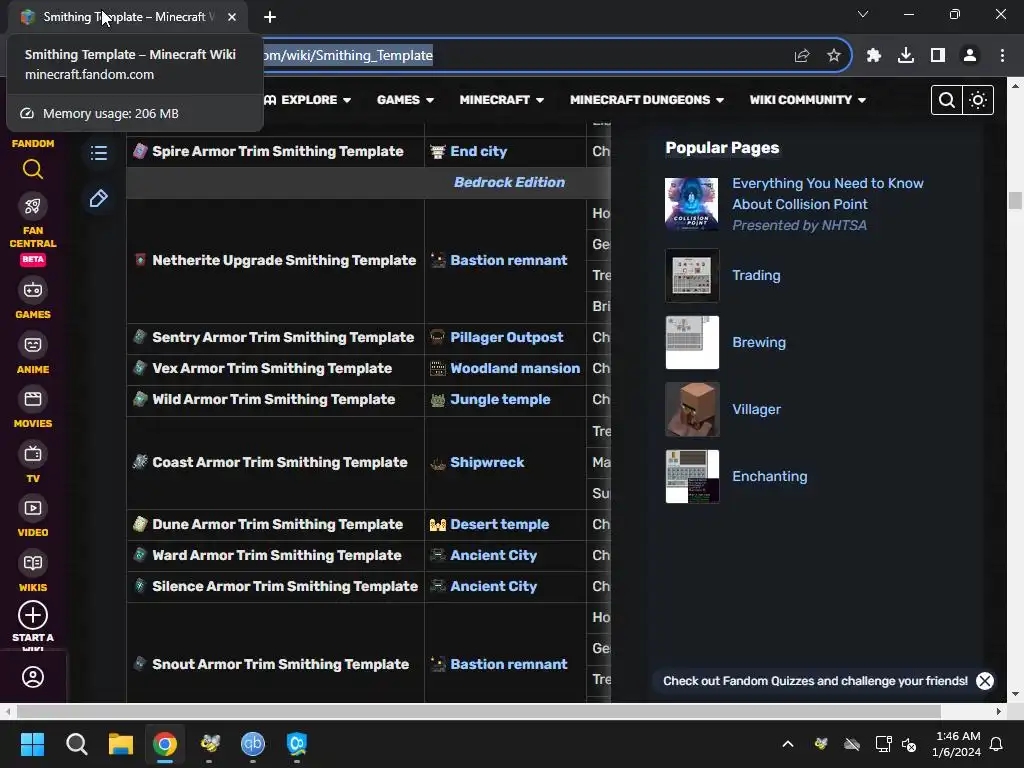This screenshot has height=768, width=1024.
Task: Open the Jungle temple link
Action: pyautogui.click(x=500, y=400)
